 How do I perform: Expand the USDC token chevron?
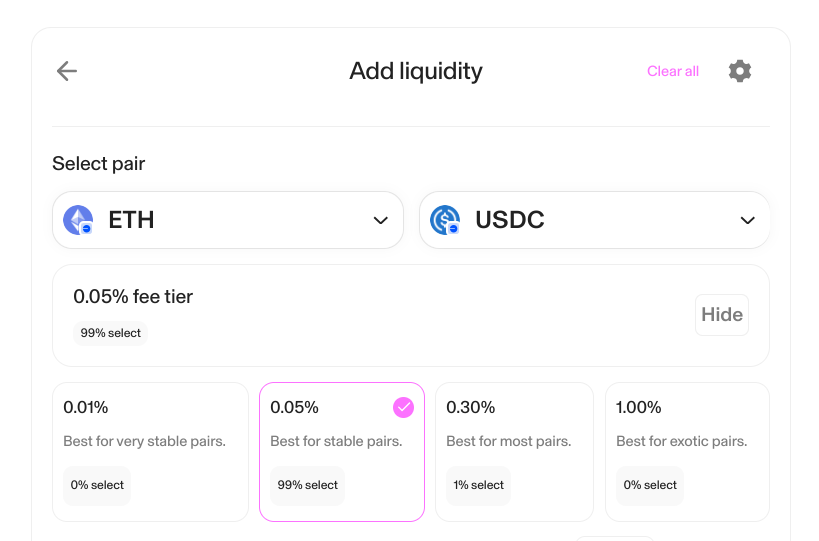tap(747, 220)
